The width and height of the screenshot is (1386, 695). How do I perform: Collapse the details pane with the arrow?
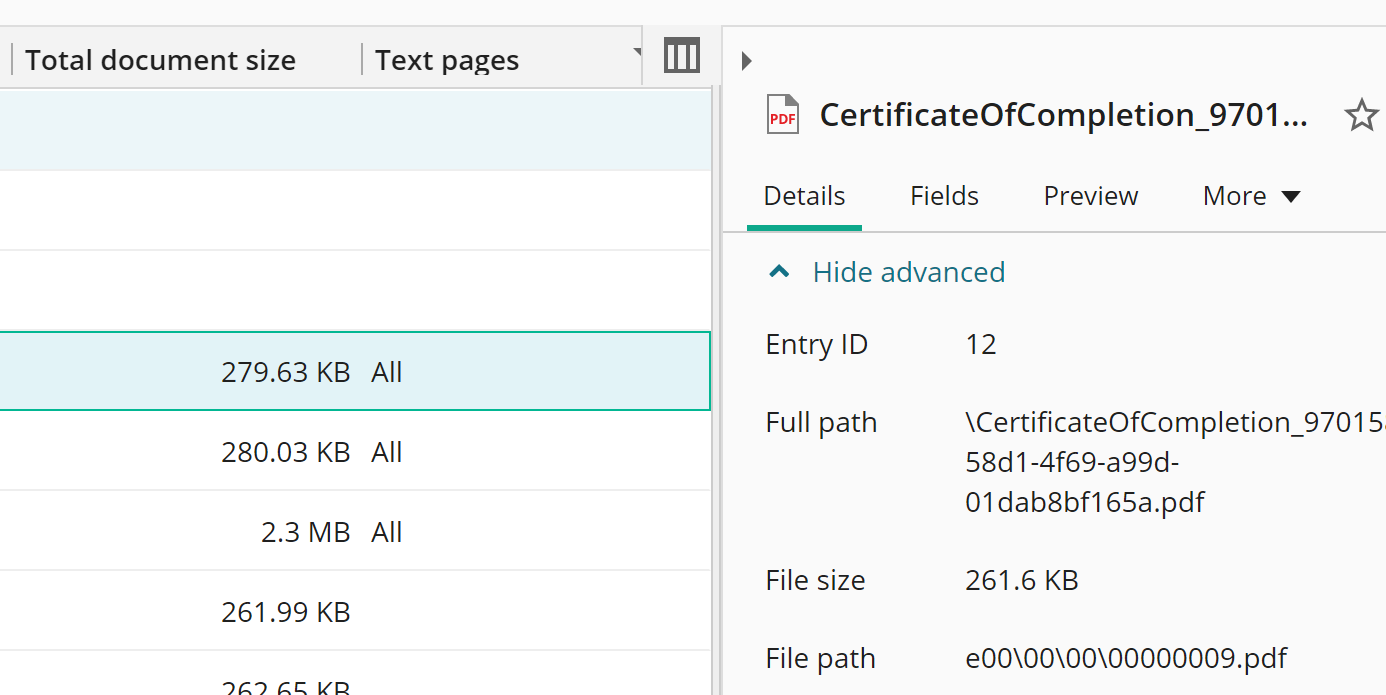click(746, 61)
